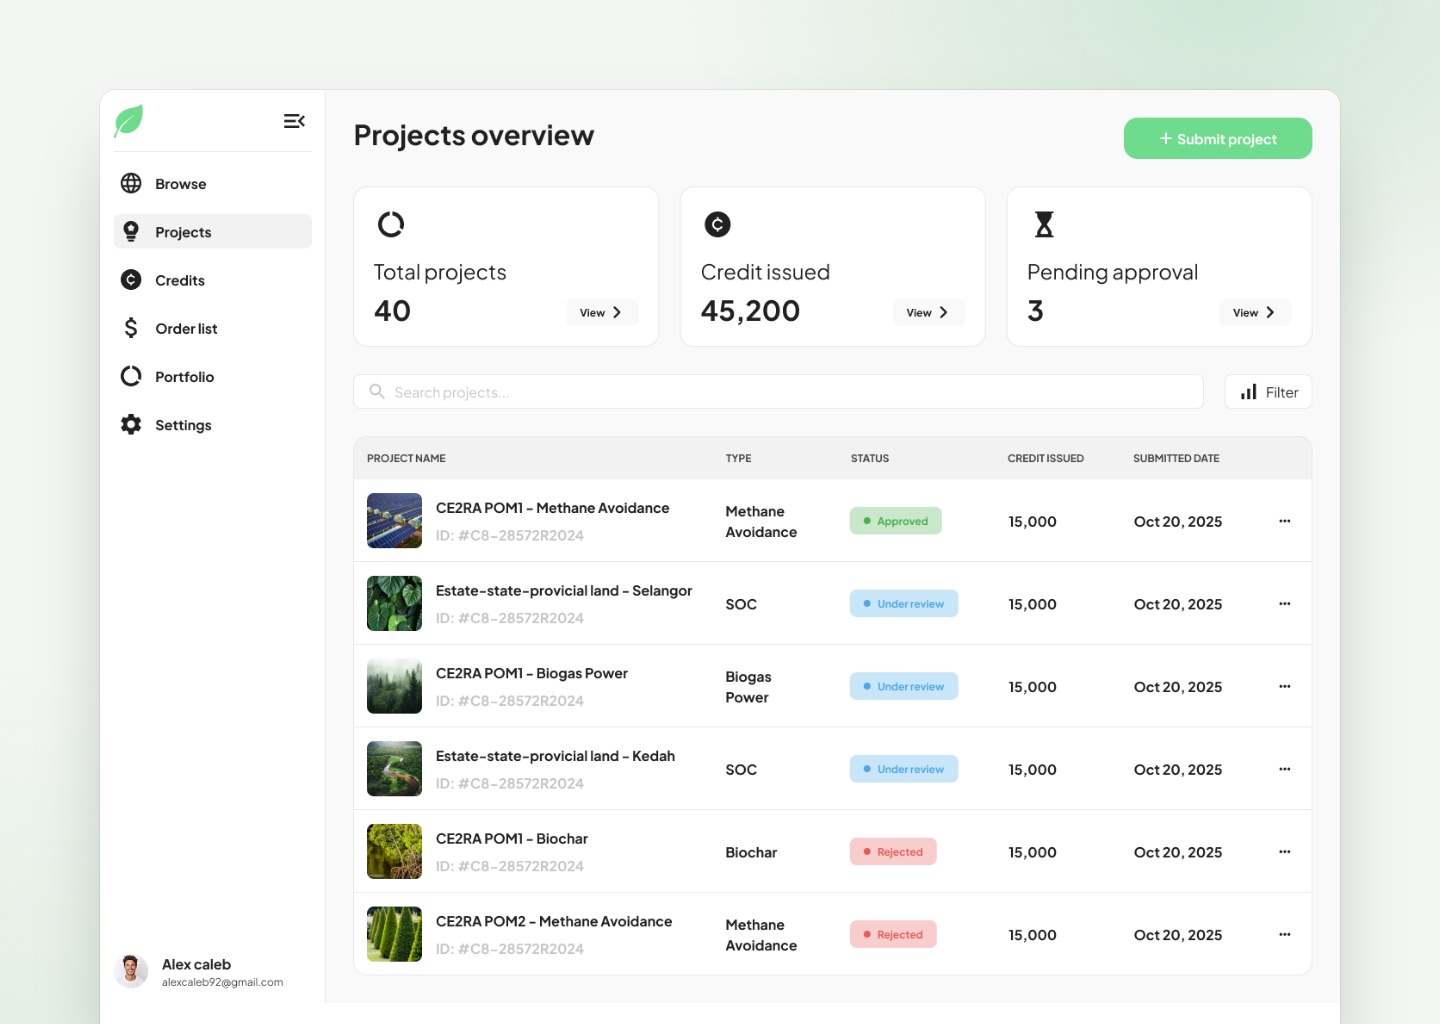Click the green leaf logo
1440x1024 pixels.
coord(129,121)
